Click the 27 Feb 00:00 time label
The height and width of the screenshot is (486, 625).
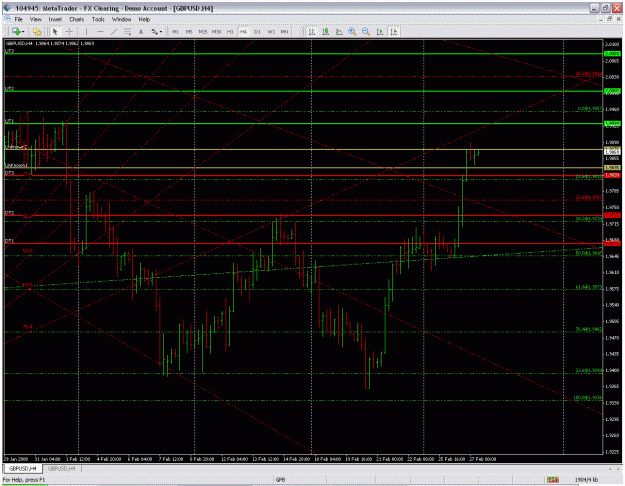(483, 459)
